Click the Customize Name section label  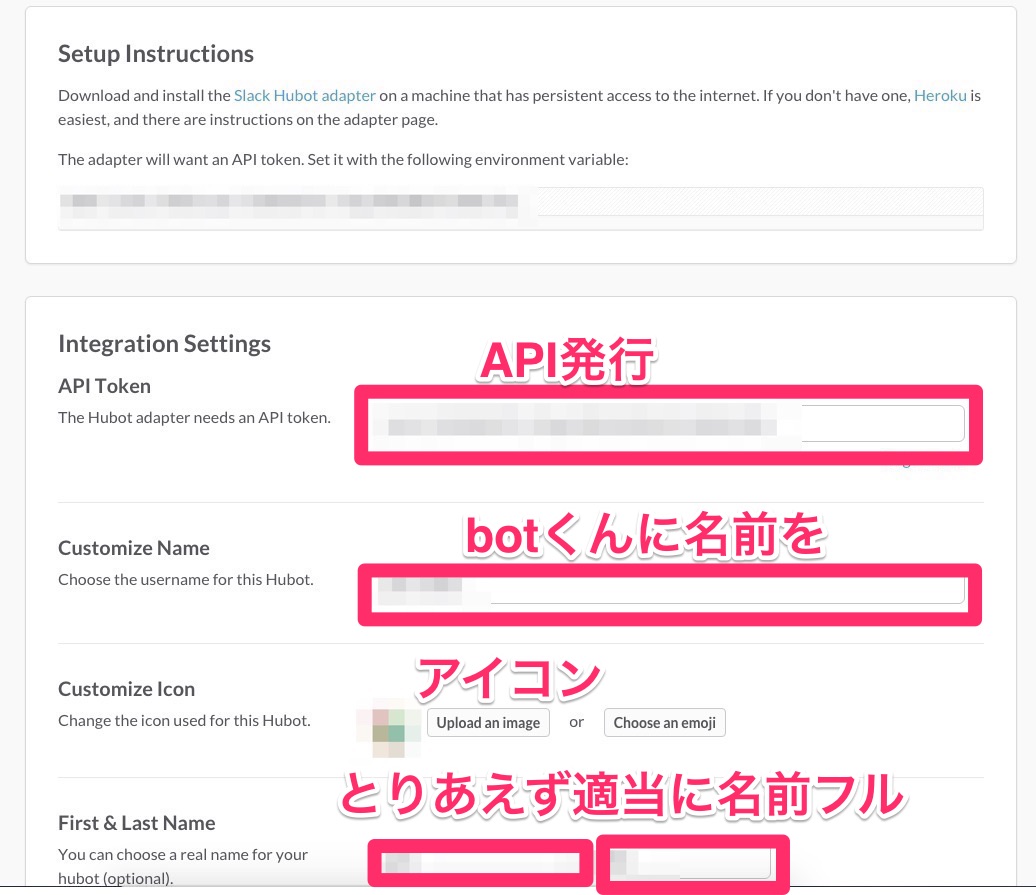click(133, 548)
